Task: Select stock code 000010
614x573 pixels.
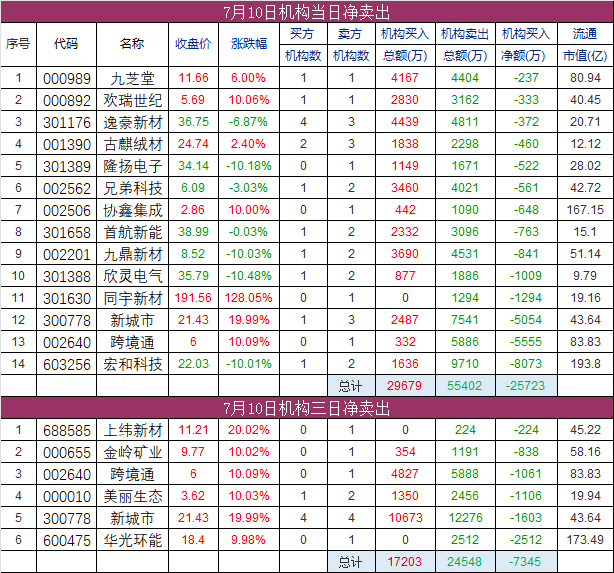Action: (x=67, y=497)
